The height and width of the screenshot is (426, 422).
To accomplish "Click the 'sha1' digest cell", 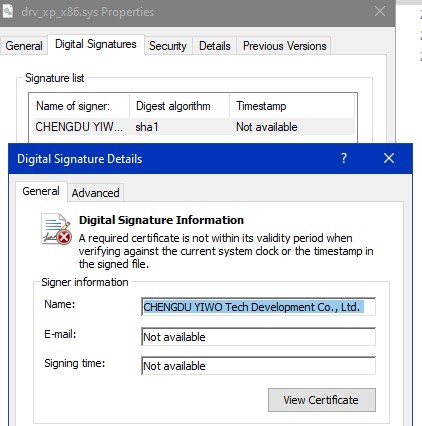I will pos(147,127).
